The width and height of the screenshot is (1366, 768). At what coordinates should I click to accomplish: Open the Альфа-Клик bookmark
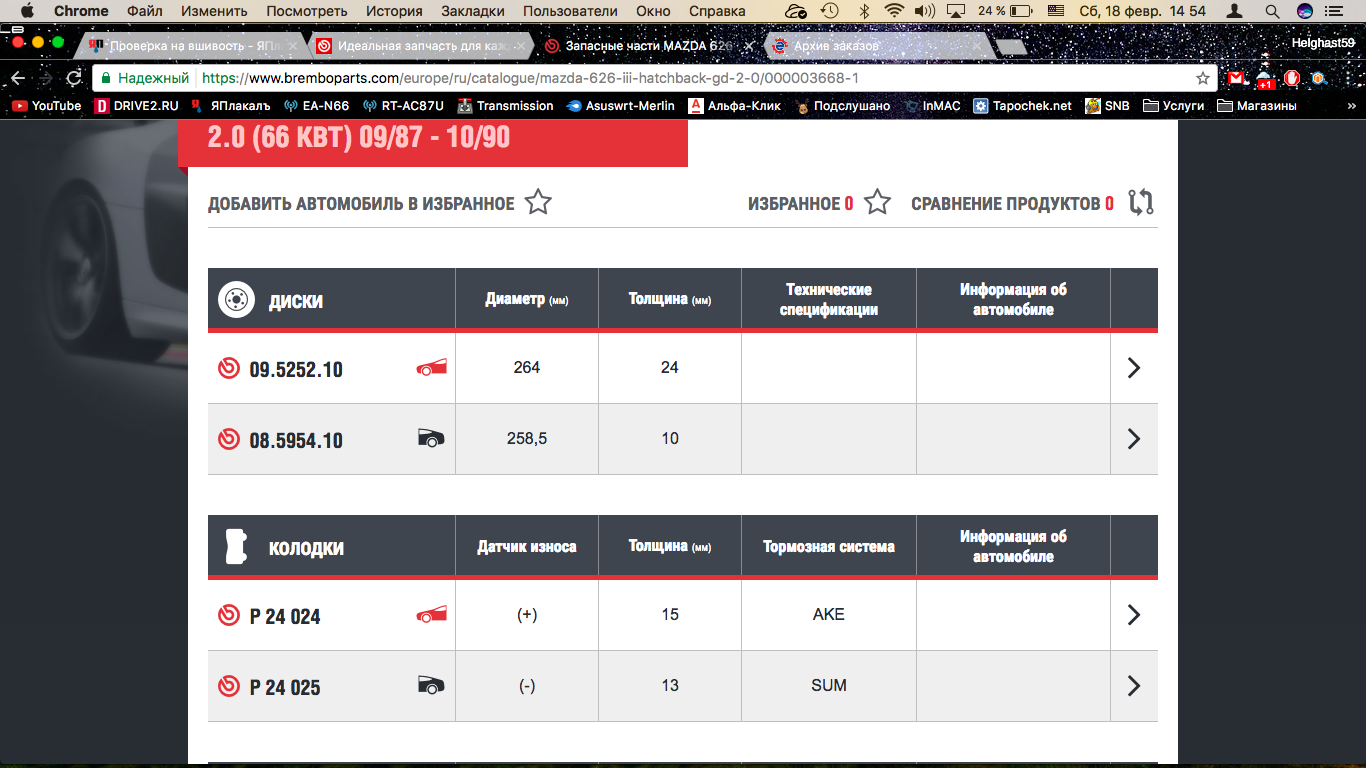pyautogui.click(x=734, y=105)
